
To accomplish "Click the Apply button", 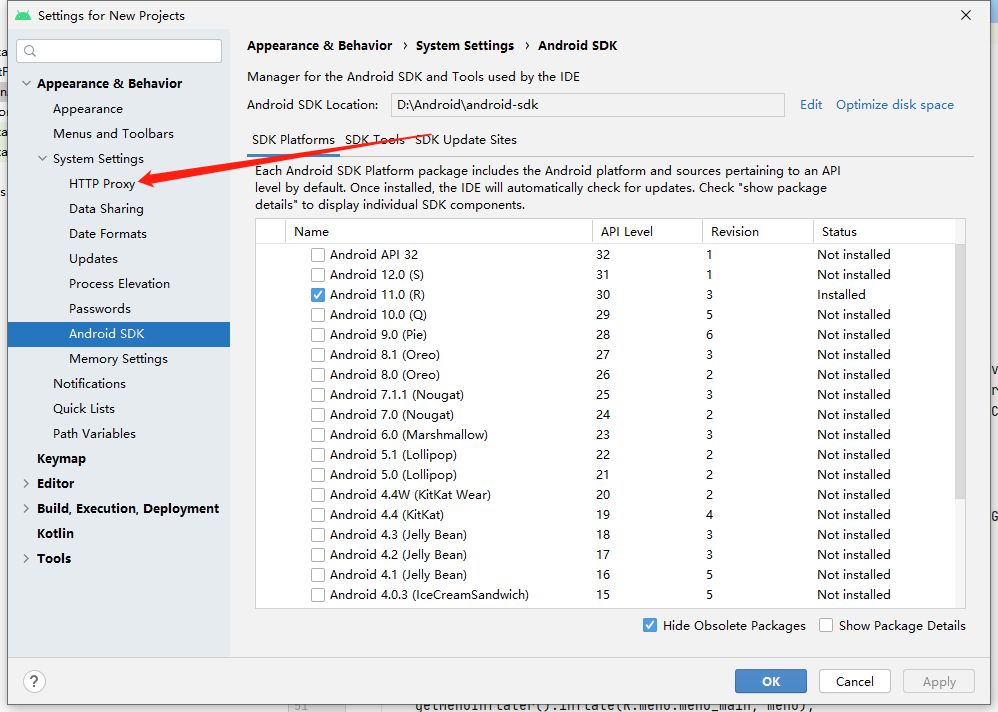I will pyautogui.click(x=939, y=681).
